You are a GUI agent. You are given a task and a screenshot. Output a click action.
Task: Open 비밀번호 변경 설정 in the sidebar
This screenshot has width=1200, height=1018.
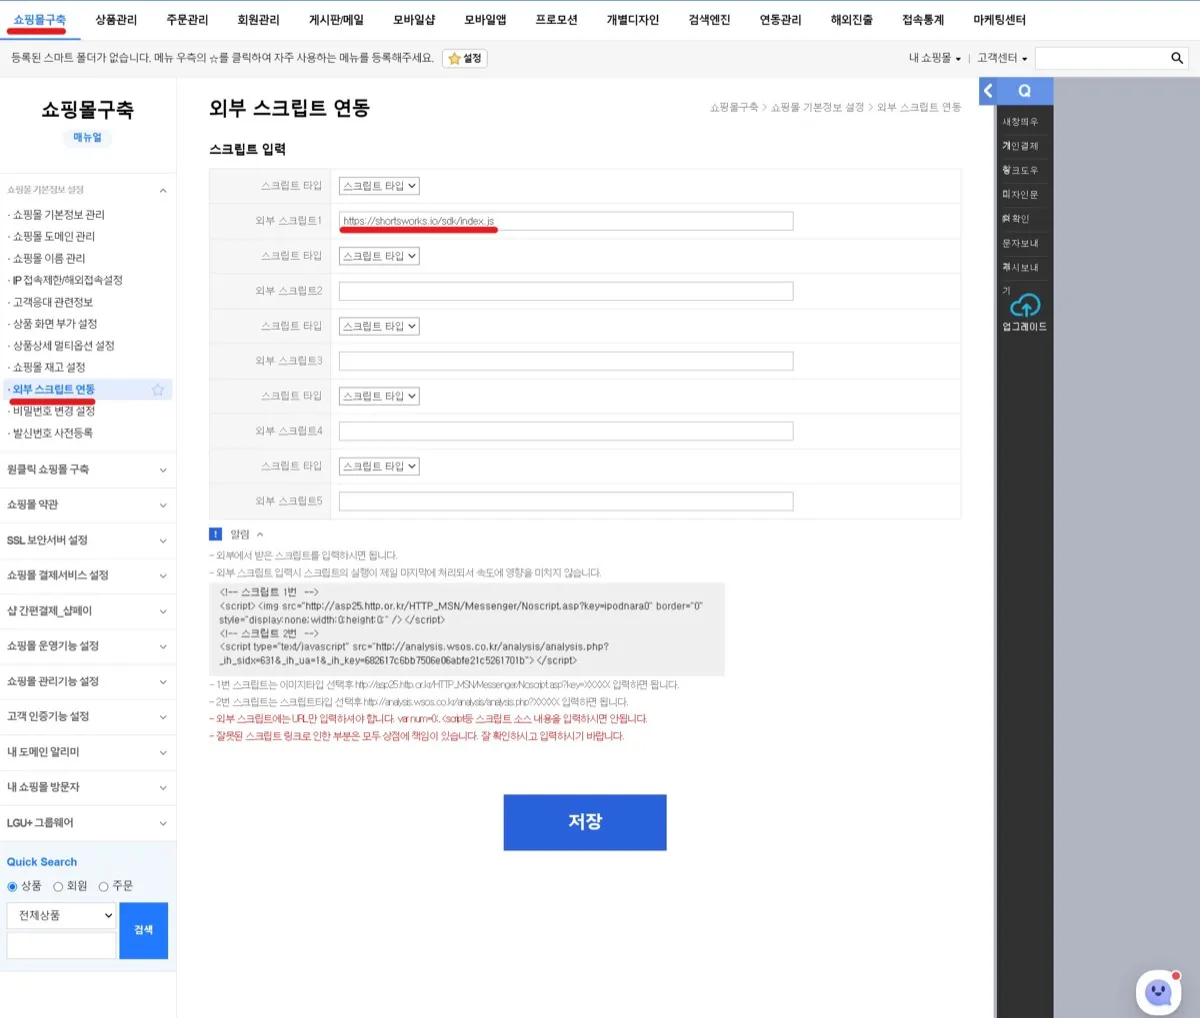53,412
